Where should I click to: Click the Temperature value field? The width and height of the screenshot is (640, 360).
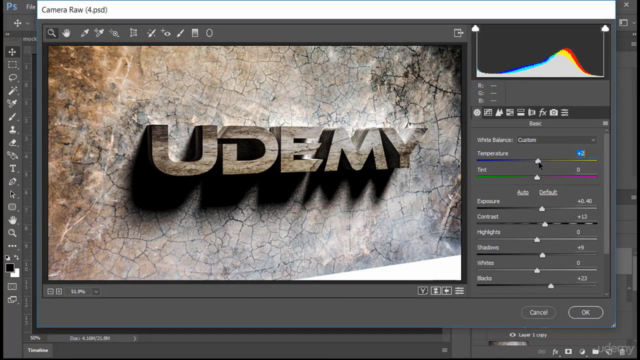(581, 153)
